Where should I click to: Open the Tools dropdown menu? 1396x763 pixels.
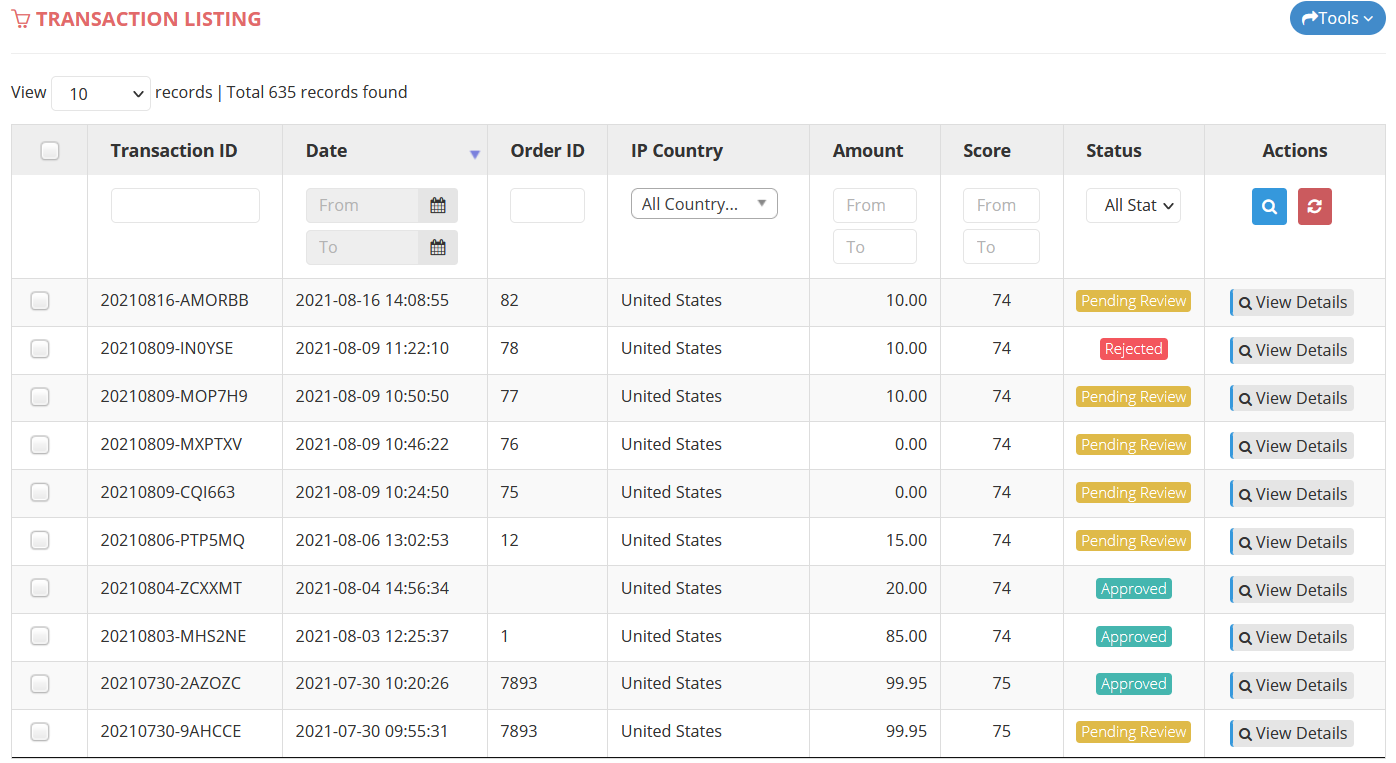(x=1337, y=18)
